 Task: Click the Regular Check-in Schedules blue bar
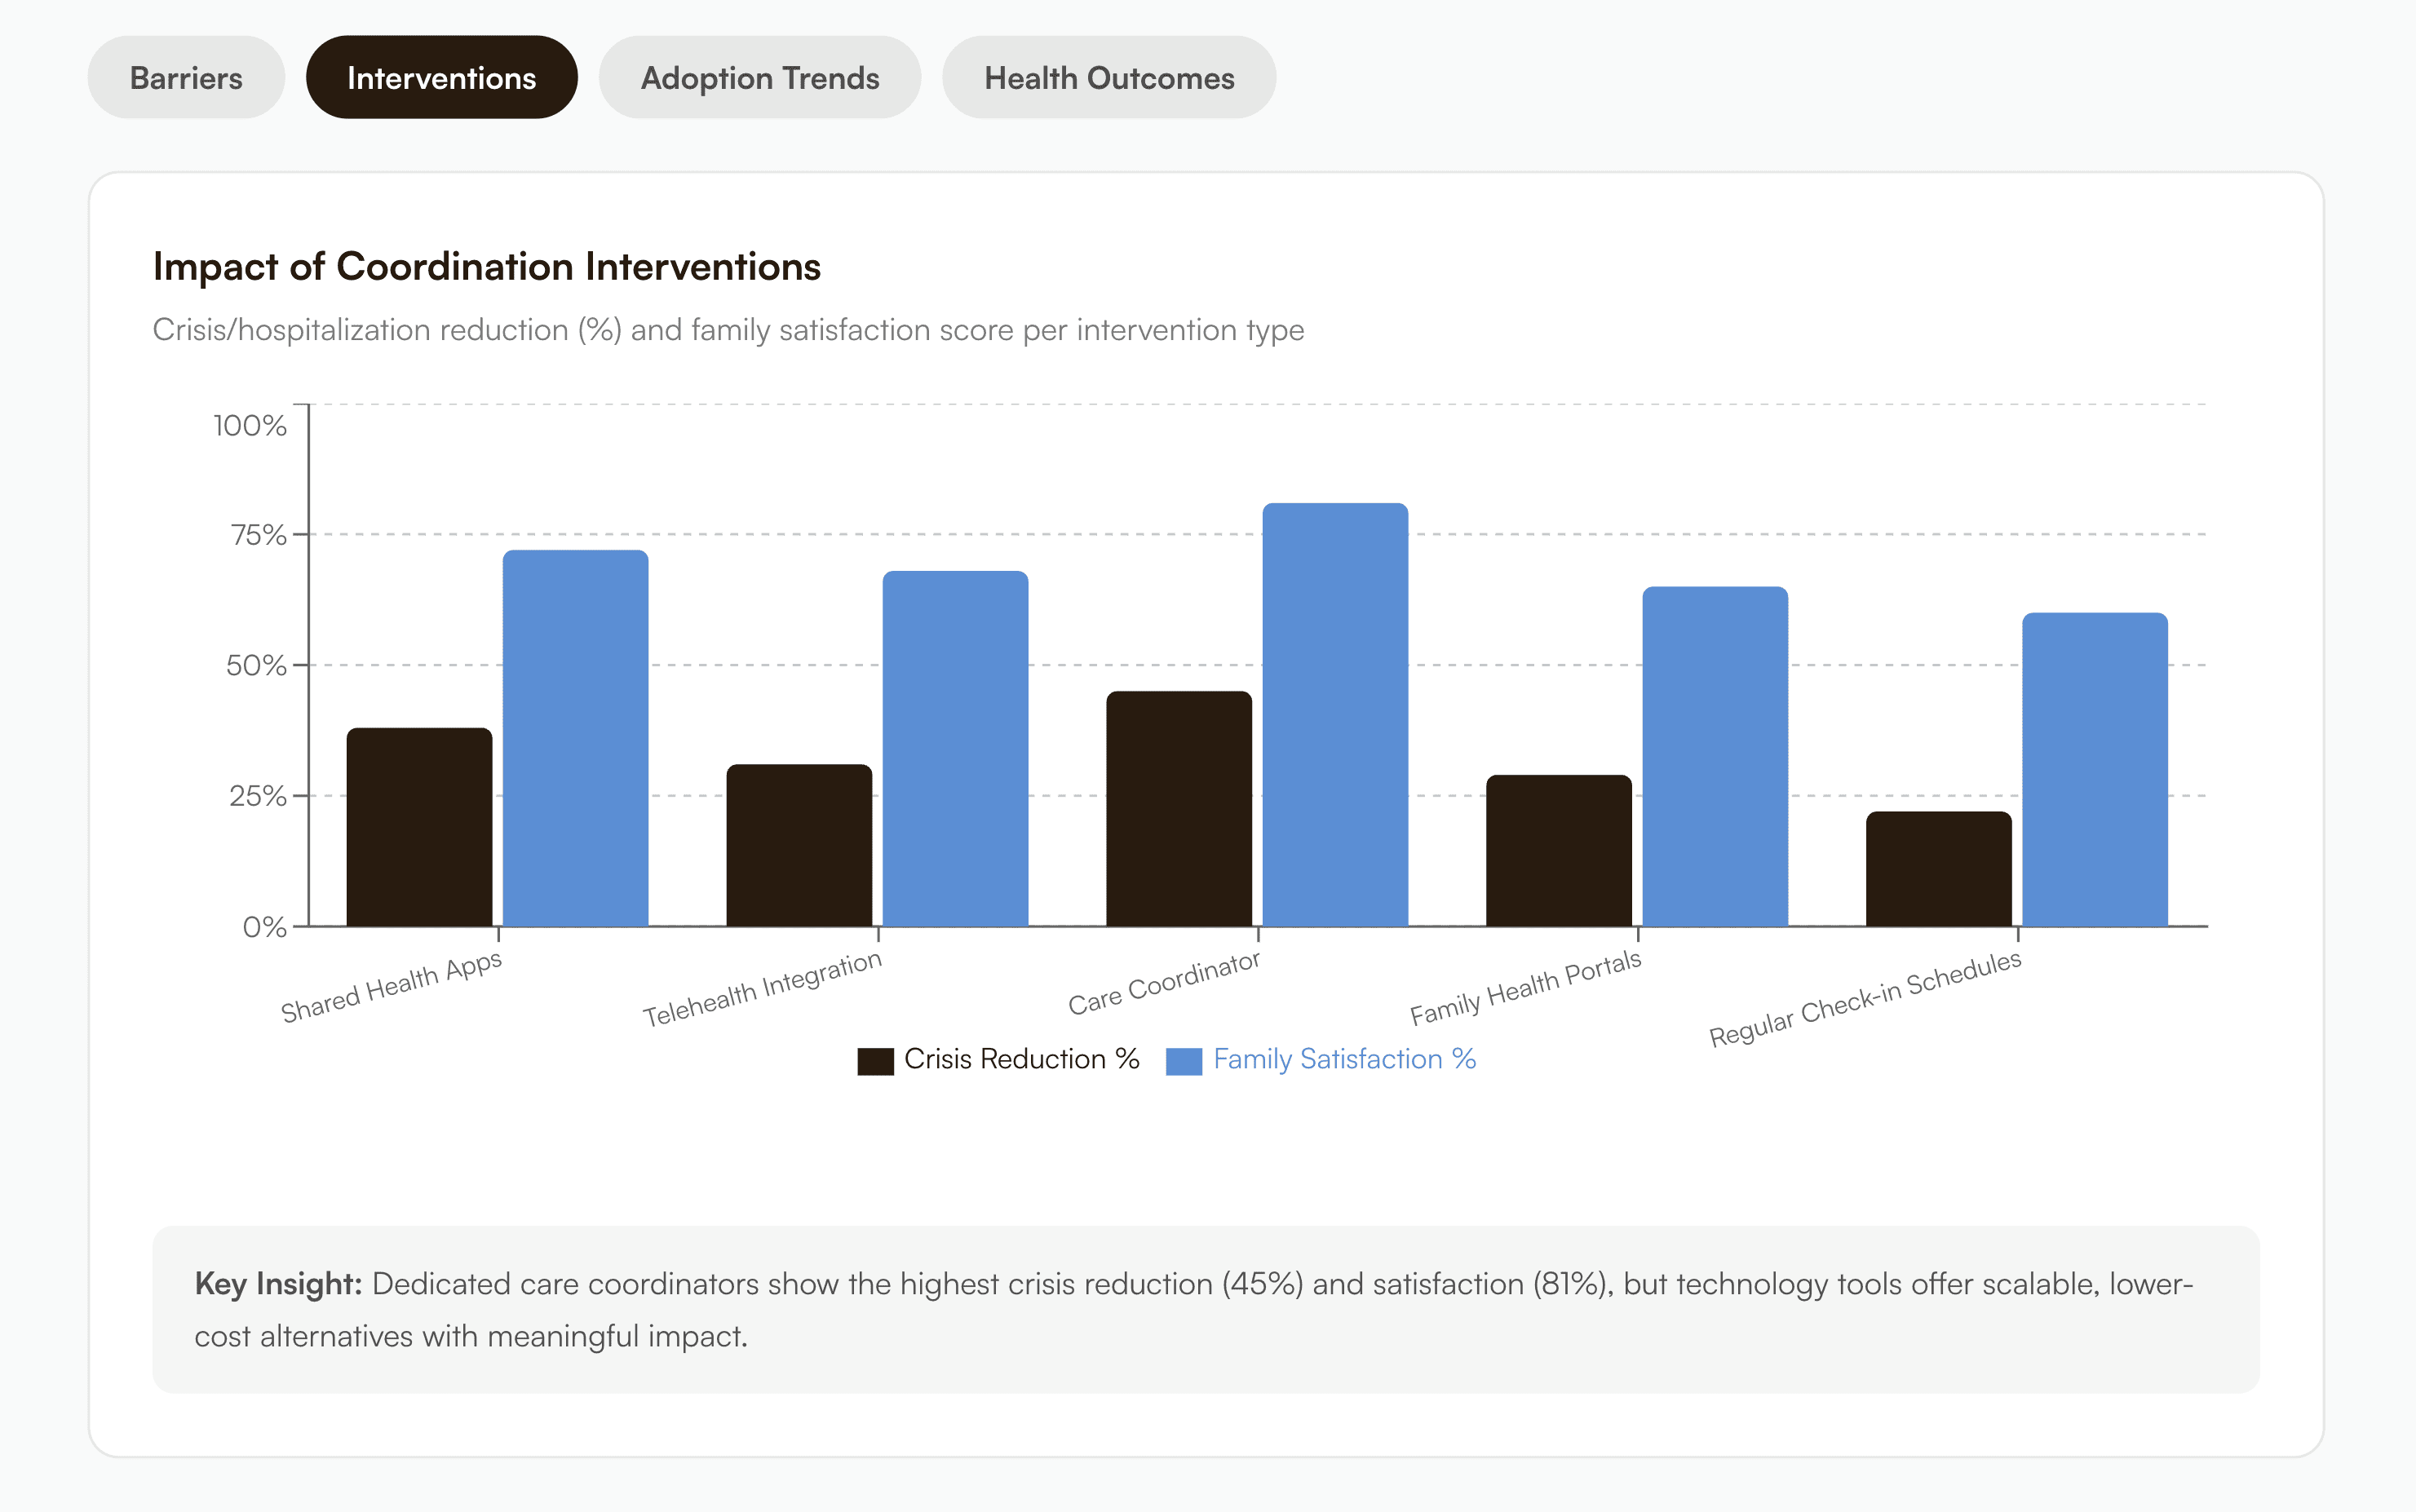pos(2094,769)
